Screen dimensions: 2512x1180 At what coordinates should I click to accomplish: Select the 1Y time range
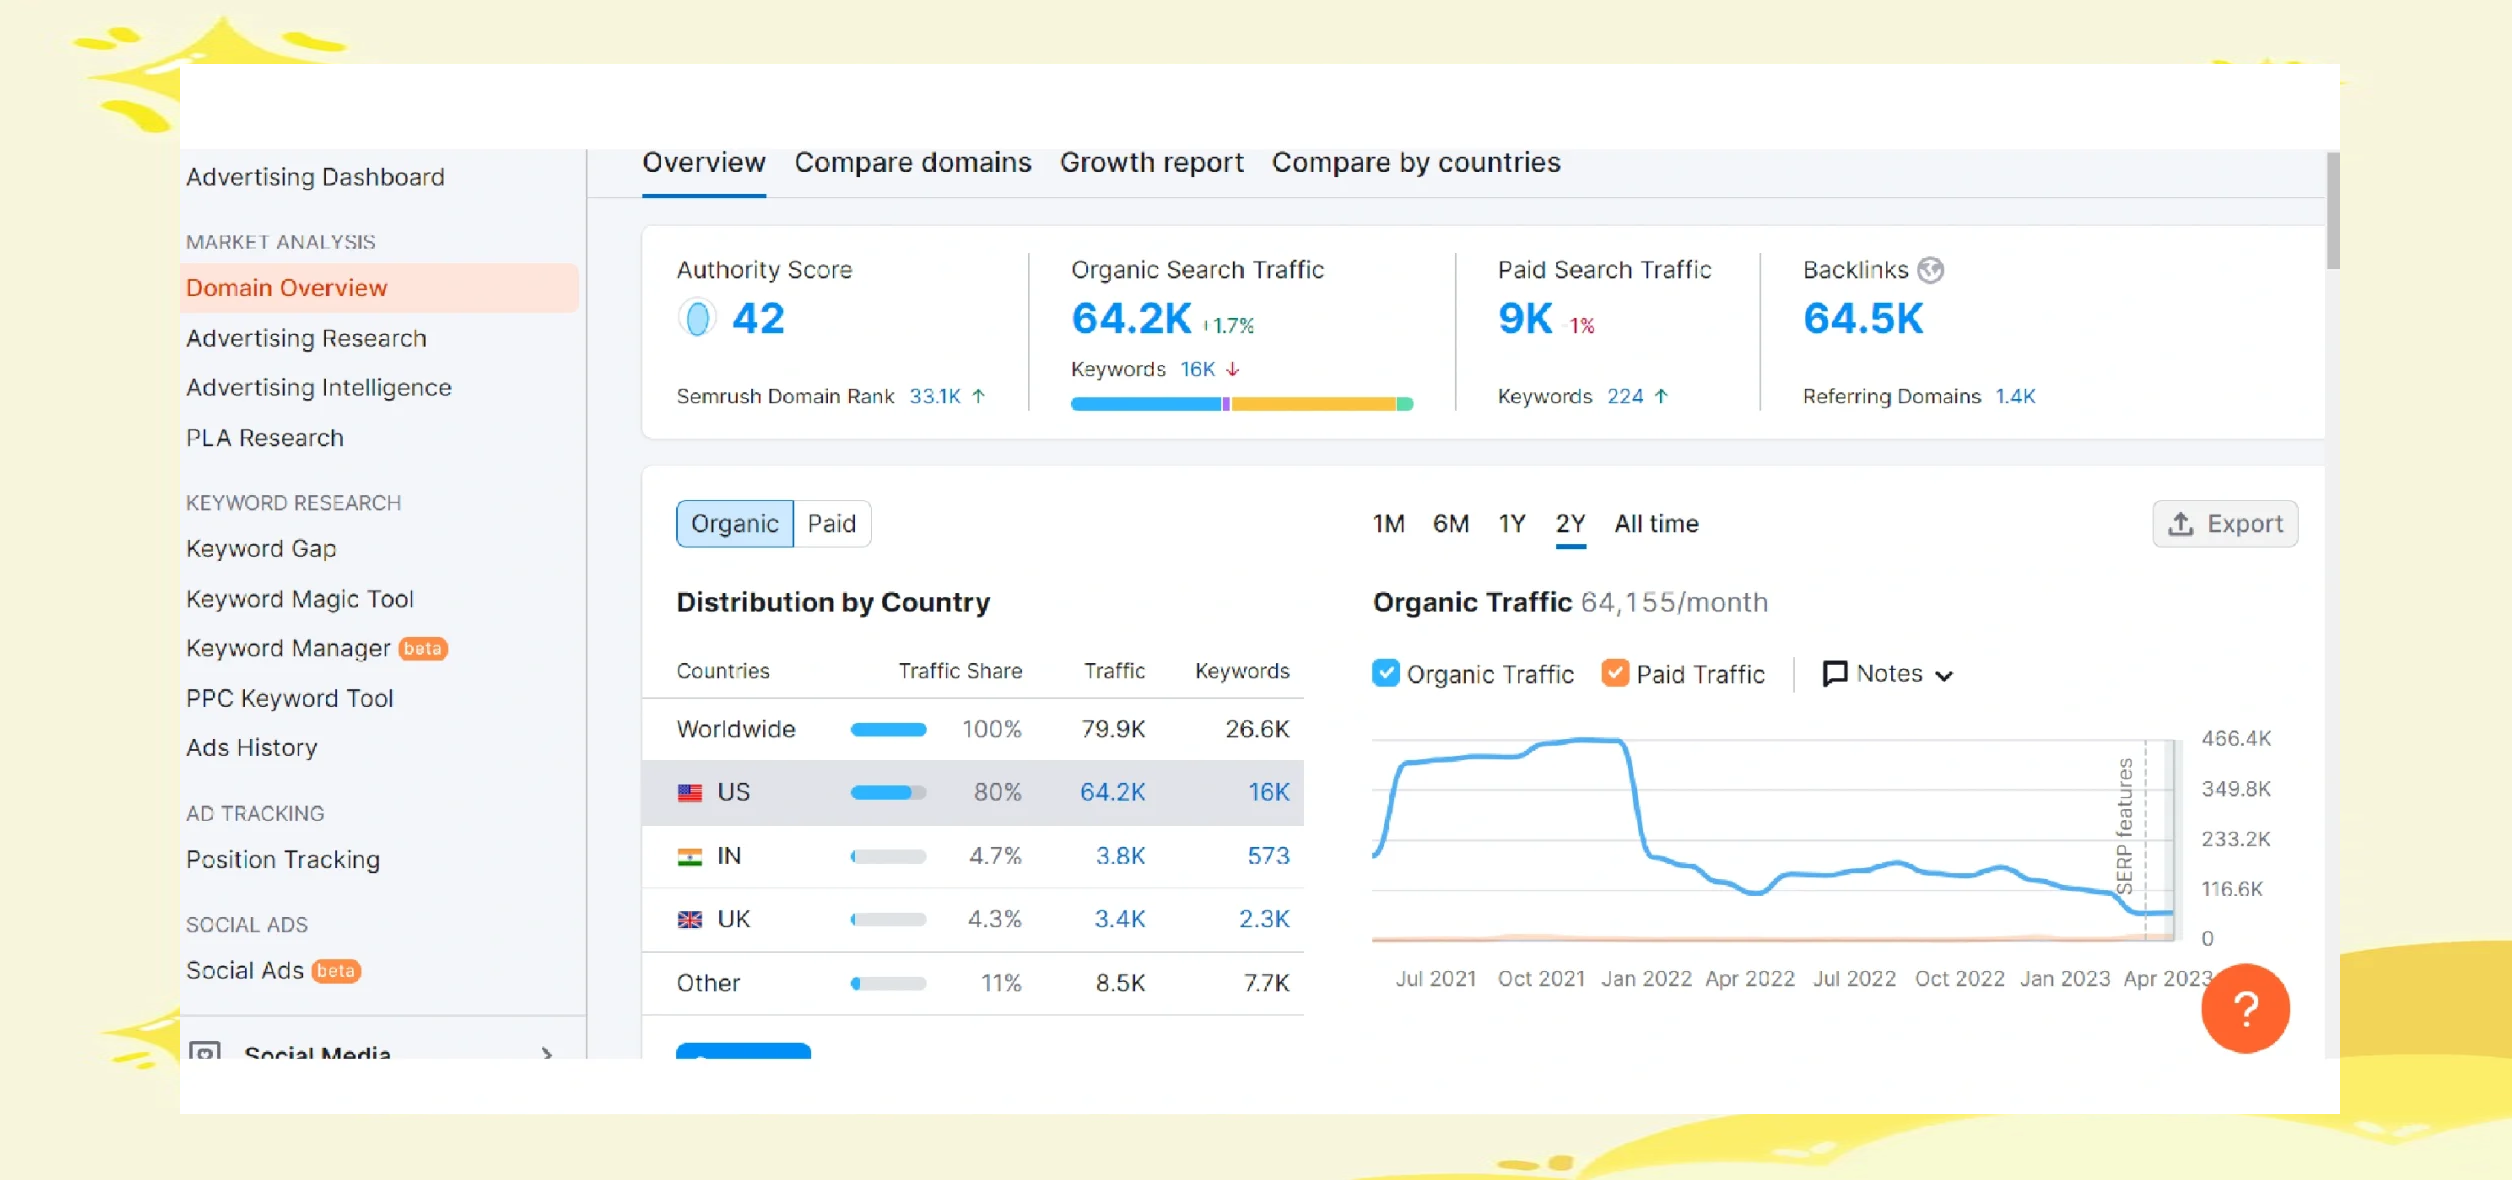(1512, 524)
